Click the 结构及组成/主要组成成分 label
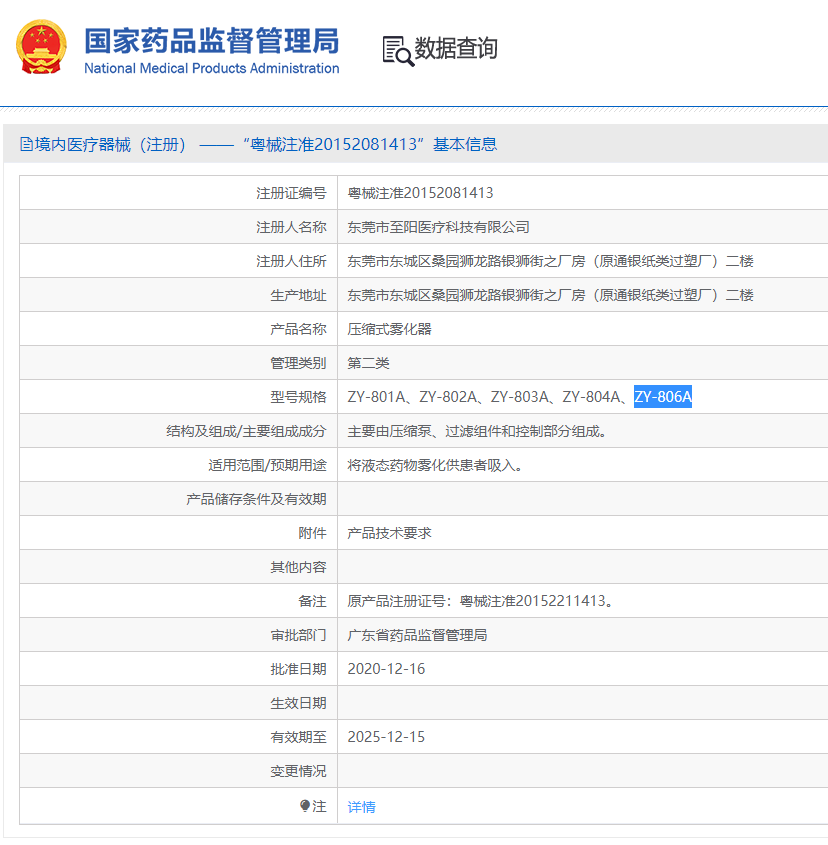This screenshot has height=845, width=828. pos(246,431)
